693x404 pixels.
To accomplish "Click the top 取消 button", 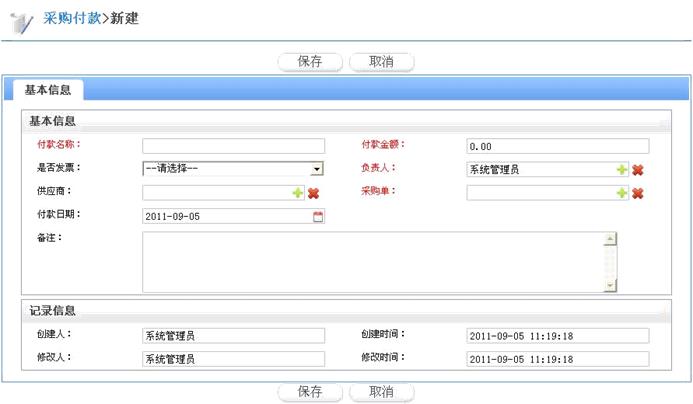I will click(x=381, y=61).
